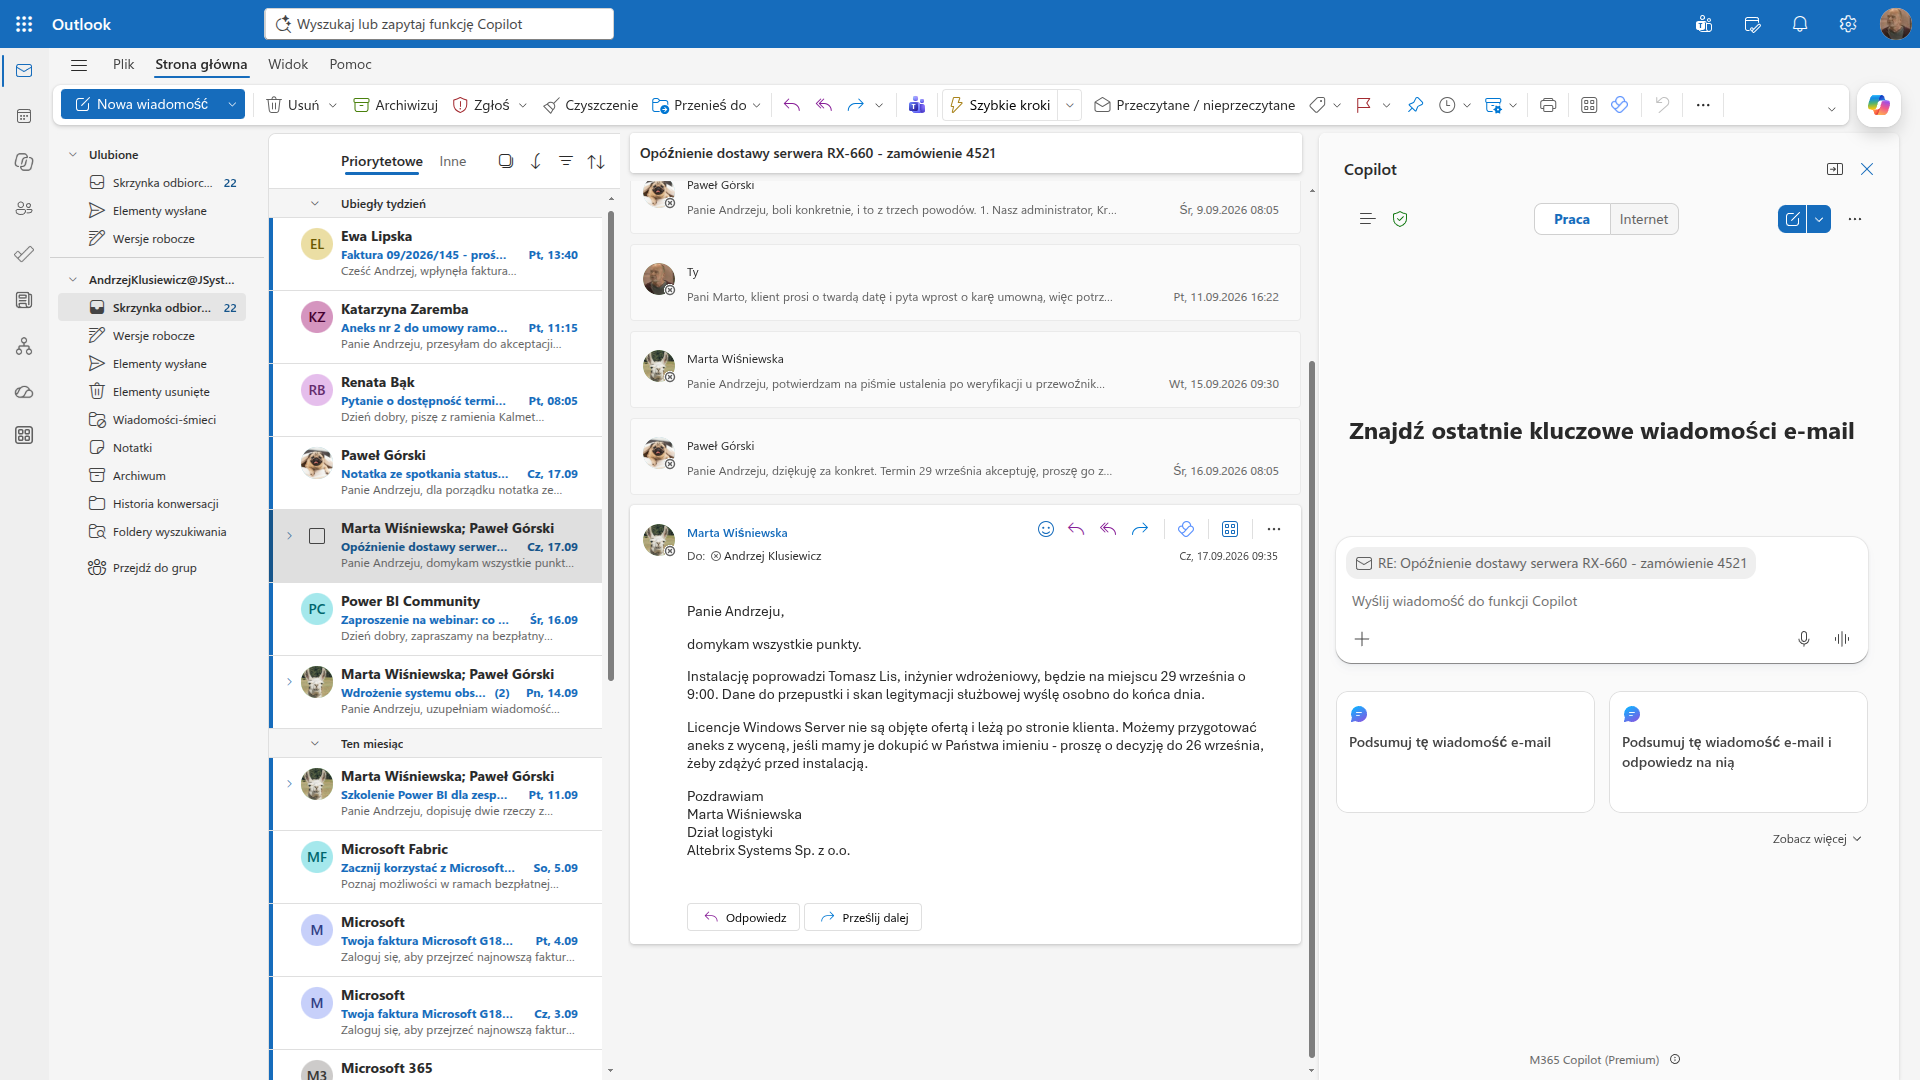Open Ewa Lipska Faktura email
The height and width of the screenshot is (1080, 1920).
point(437,255)
